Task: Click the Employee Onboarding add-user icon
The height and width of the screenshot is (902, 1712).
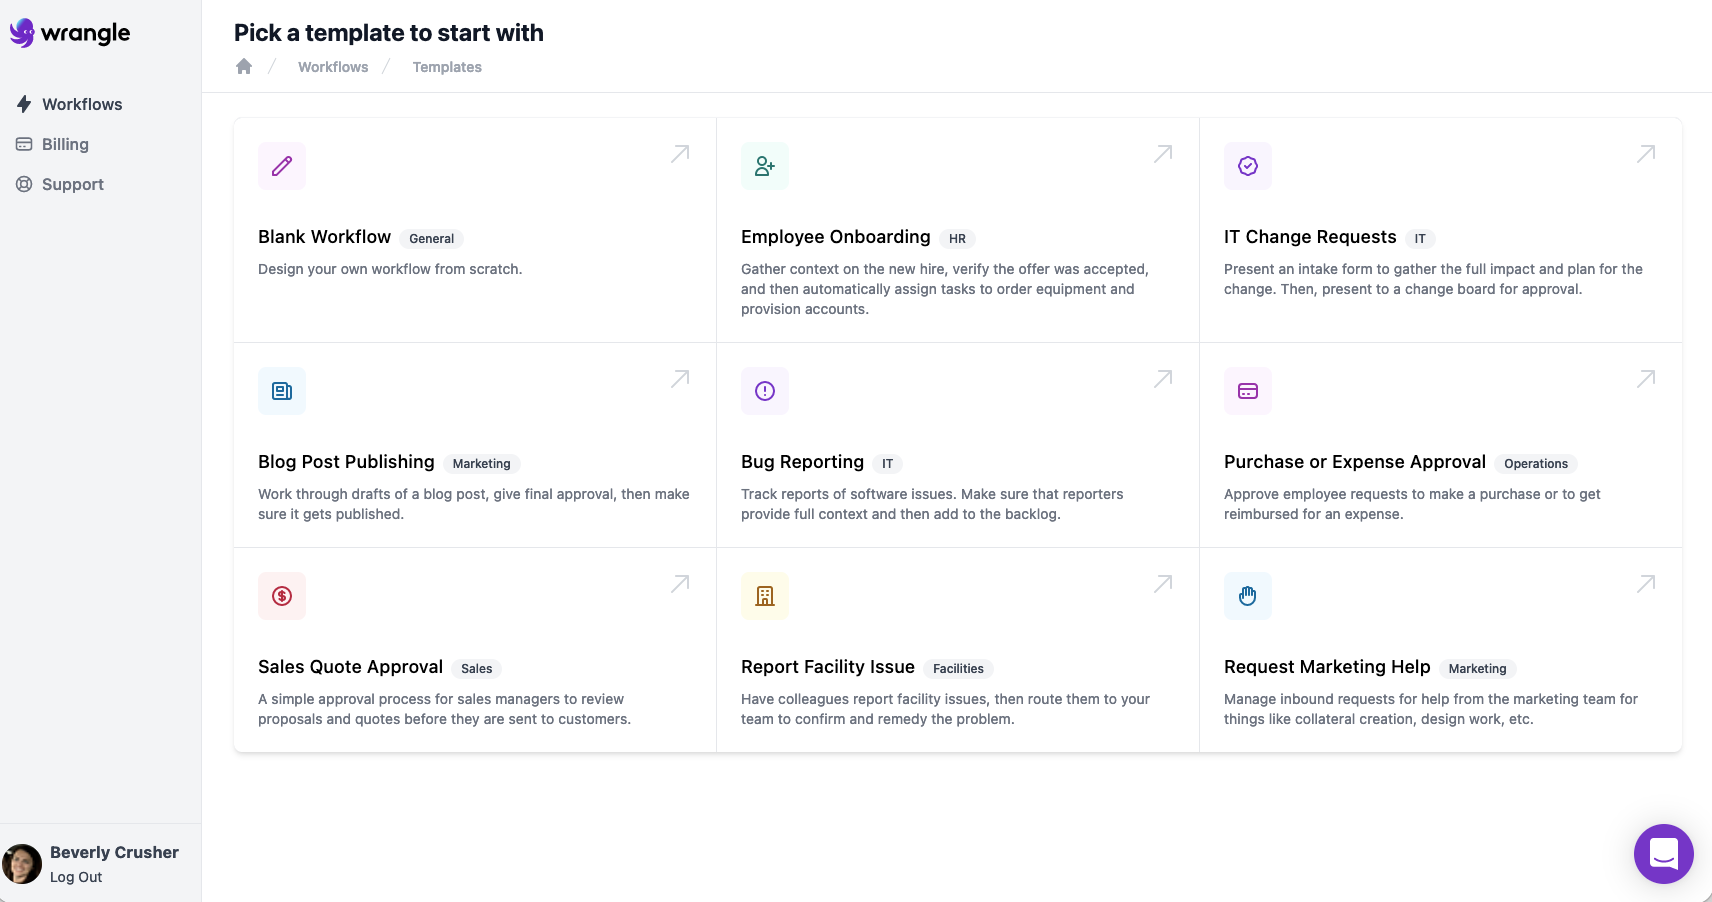Action: (765, 166)
